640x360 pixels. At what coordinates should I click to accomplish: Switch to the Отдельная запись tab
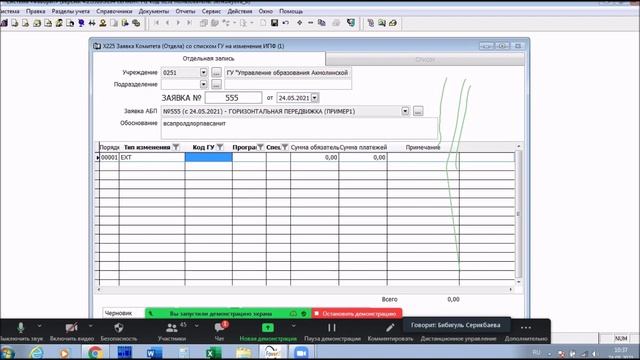point(208,58)
